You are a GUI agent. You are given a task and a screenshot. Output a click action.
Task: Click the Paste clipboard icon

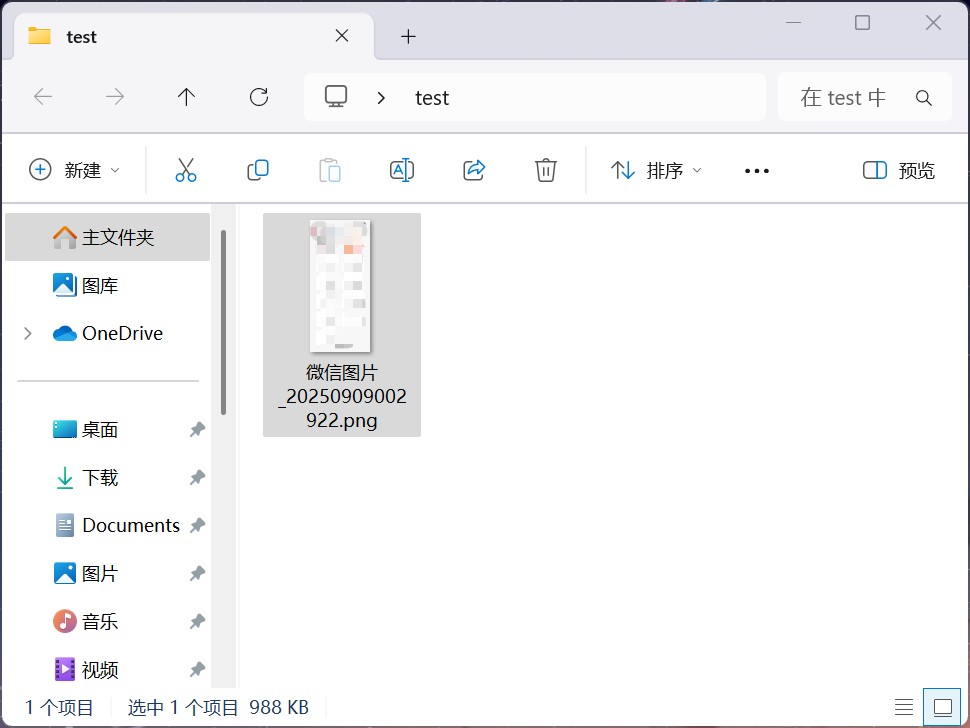(x=330, y=170)
